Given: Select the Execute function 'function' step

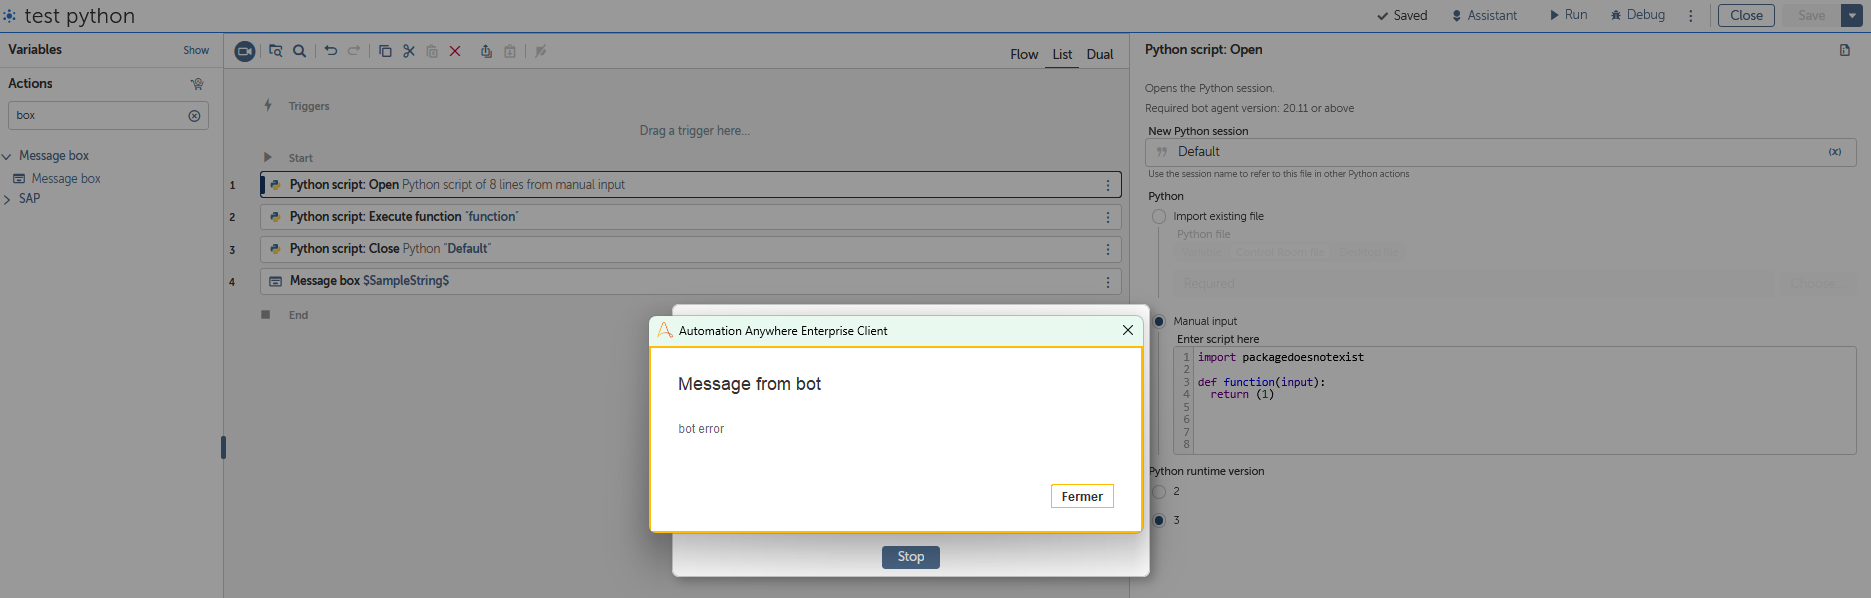Looking at the screenshot, I should point(691,217).
